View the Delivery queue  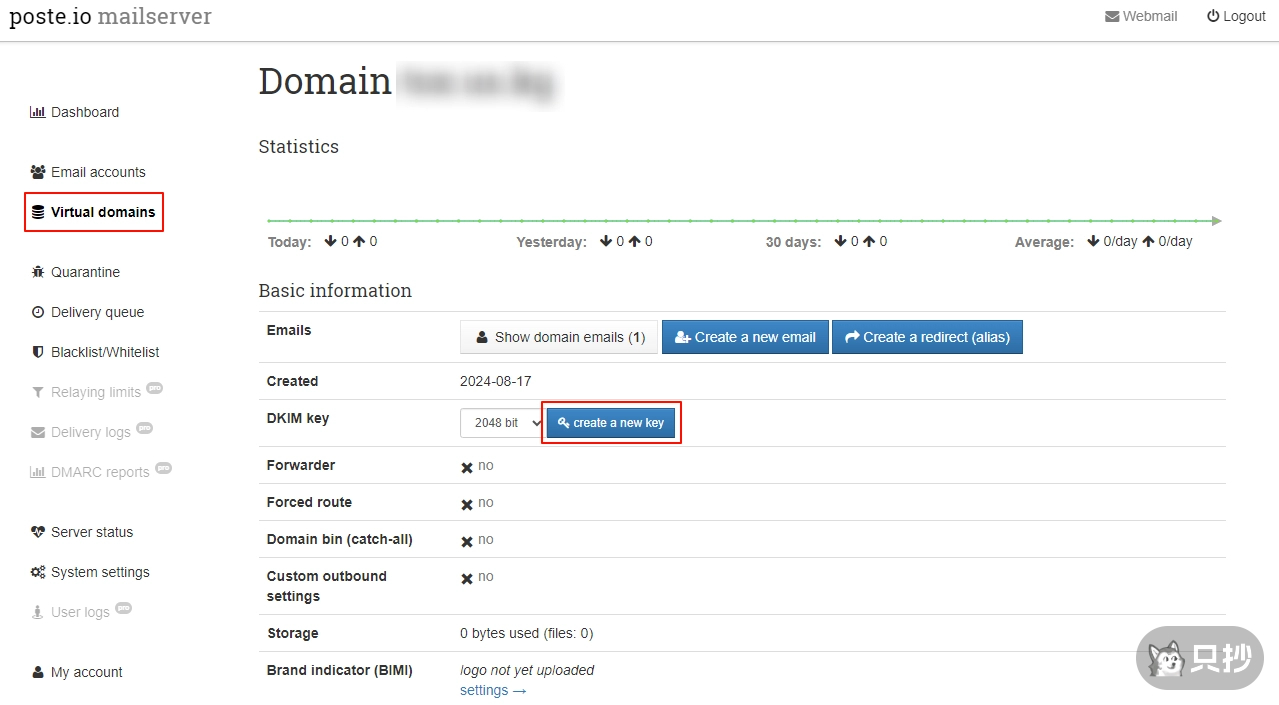(x=96, y=312)
